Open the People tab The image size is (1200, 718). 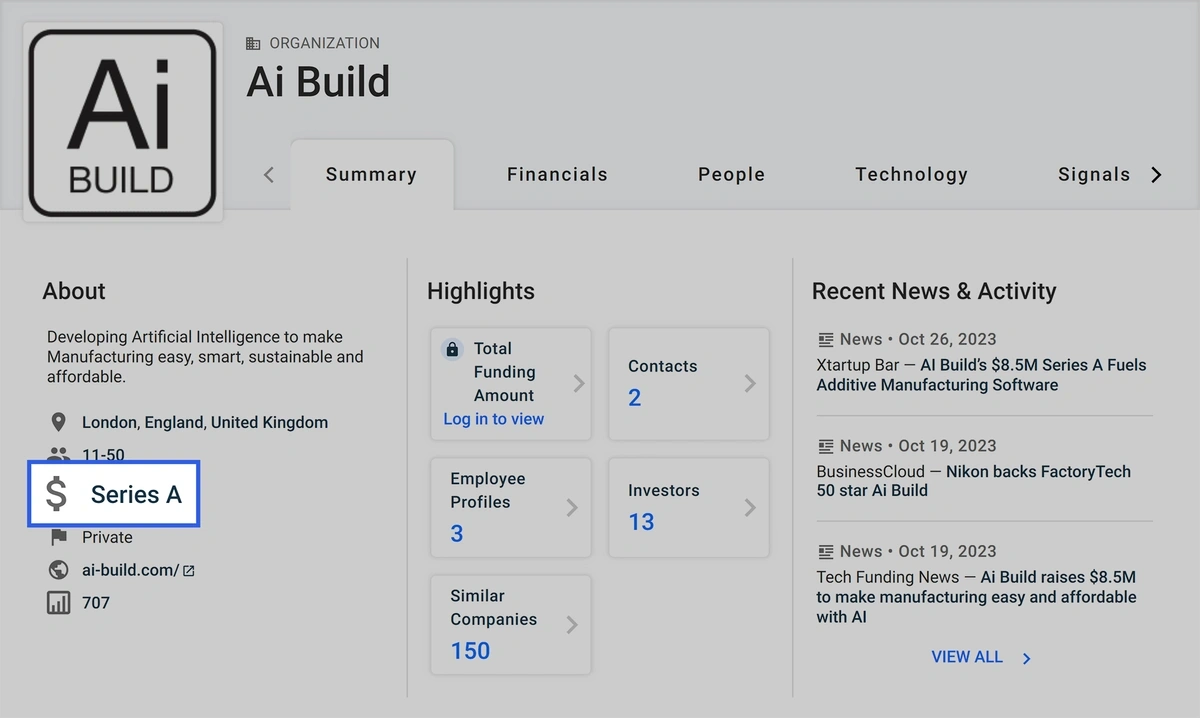tap(731, 175)
